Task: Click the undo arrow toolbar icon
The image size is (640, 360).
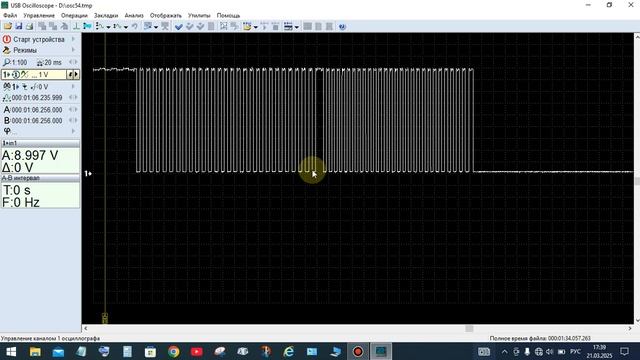Action: tap(135, 27)
